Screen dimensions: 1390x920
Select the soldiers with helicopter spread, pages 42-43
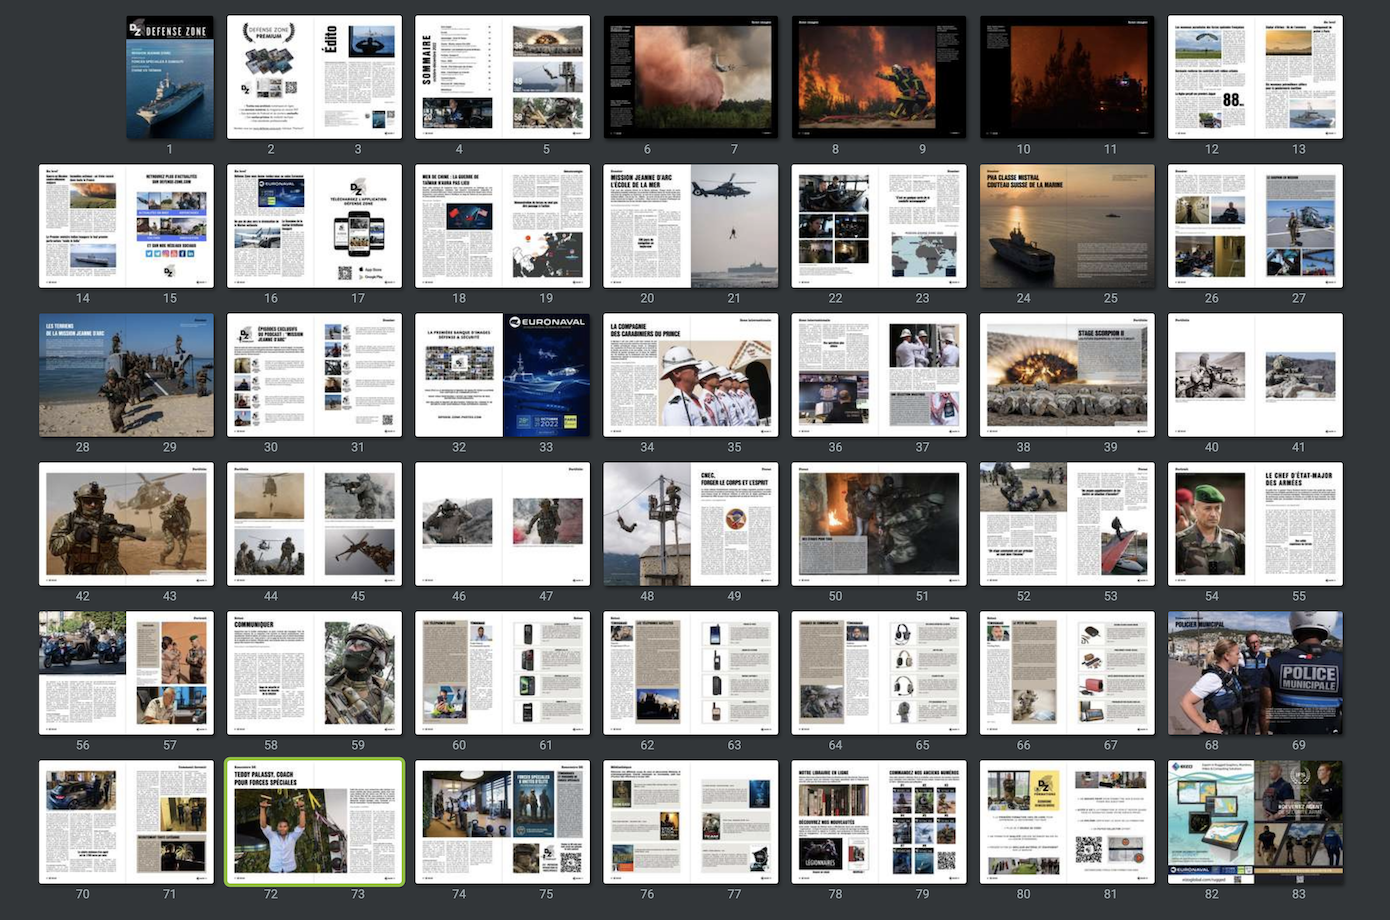click(126, 524)
